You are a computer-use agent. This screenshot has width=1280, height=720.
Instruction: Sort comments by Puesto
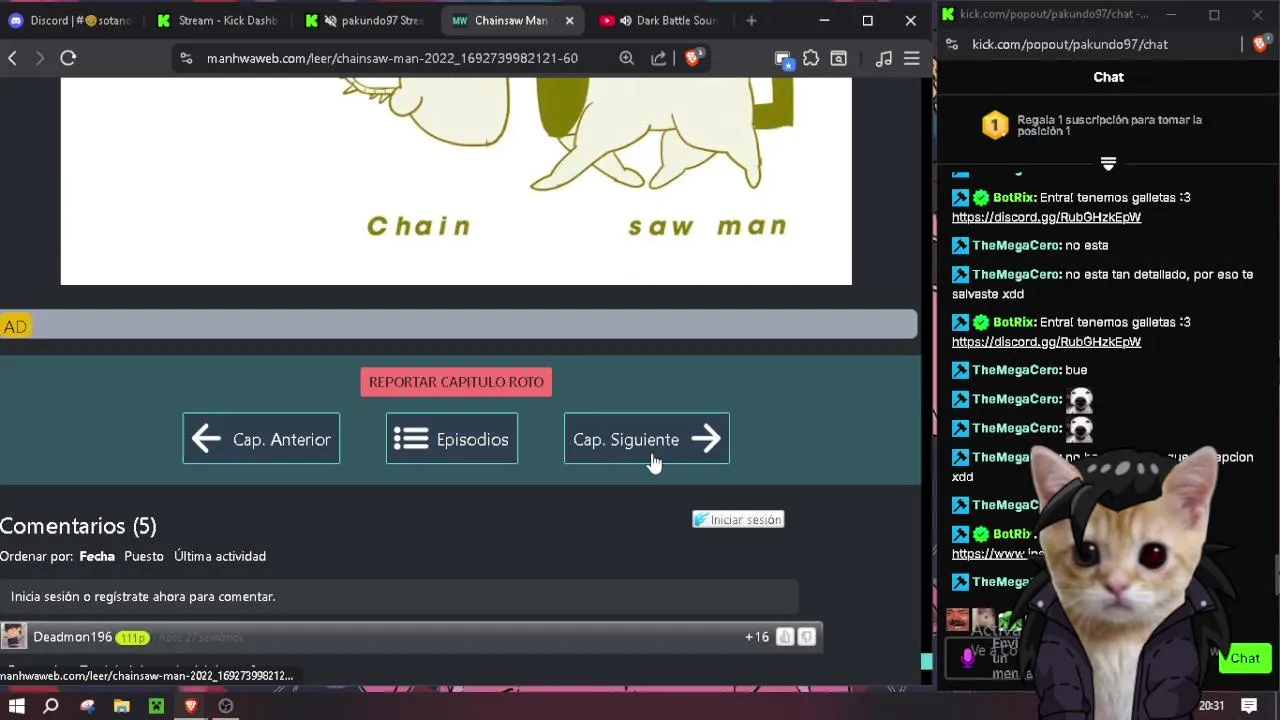[x=144, y=556]
